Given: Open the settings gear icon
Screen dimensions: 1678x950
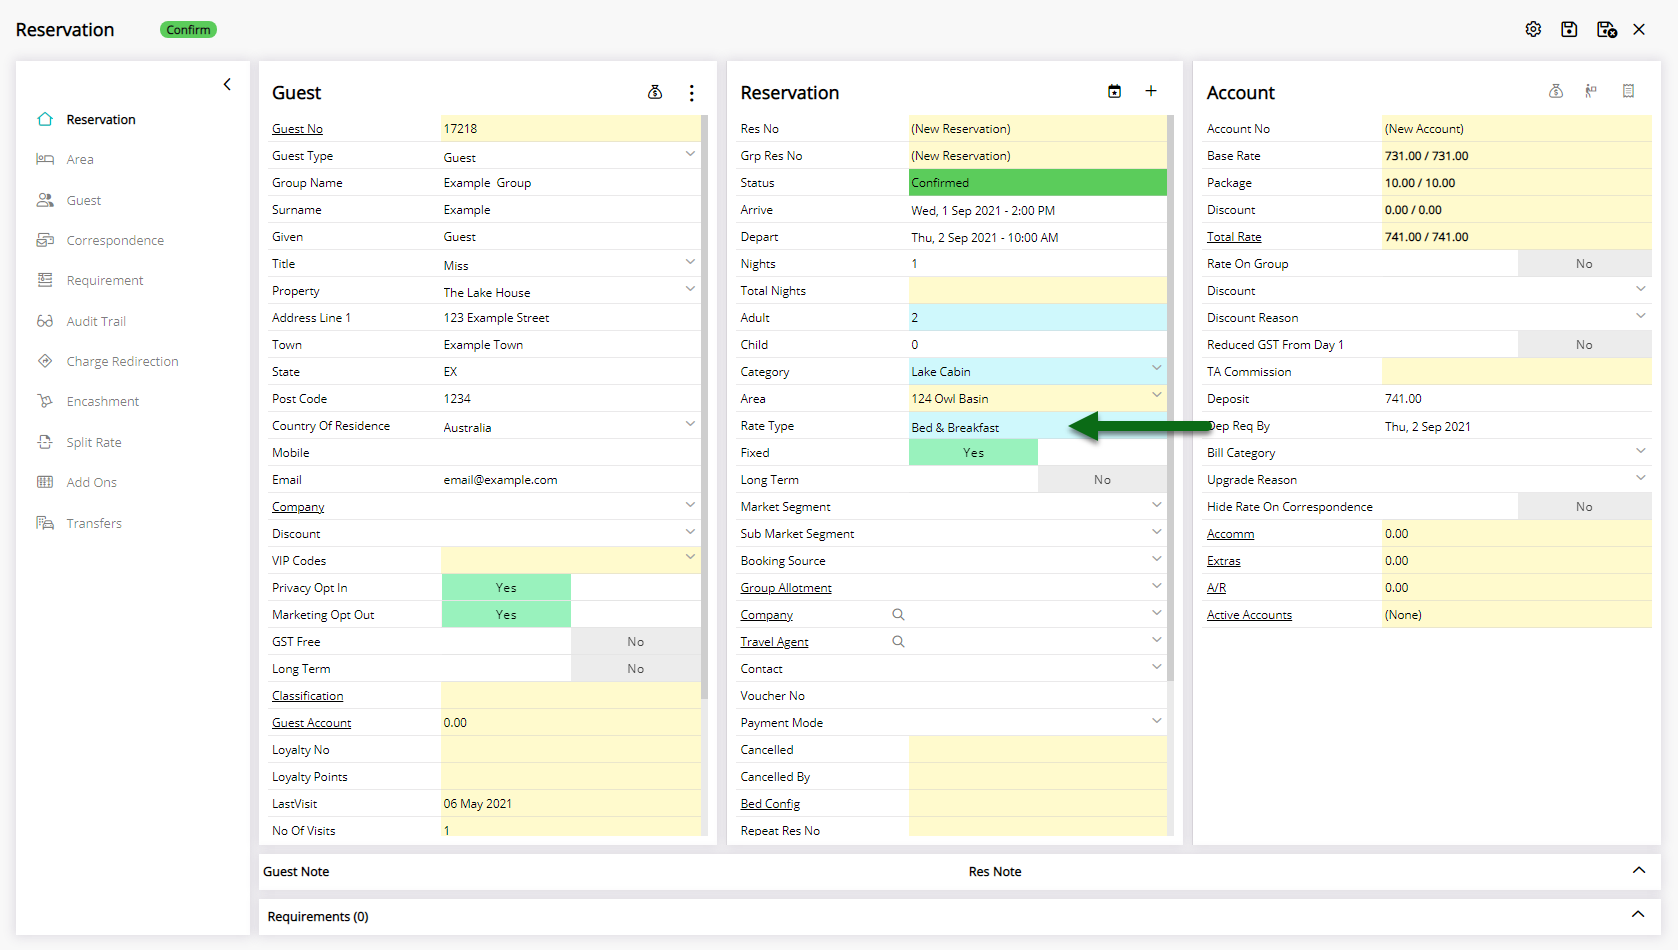Looking at the screenshot, I should 1533,29.
